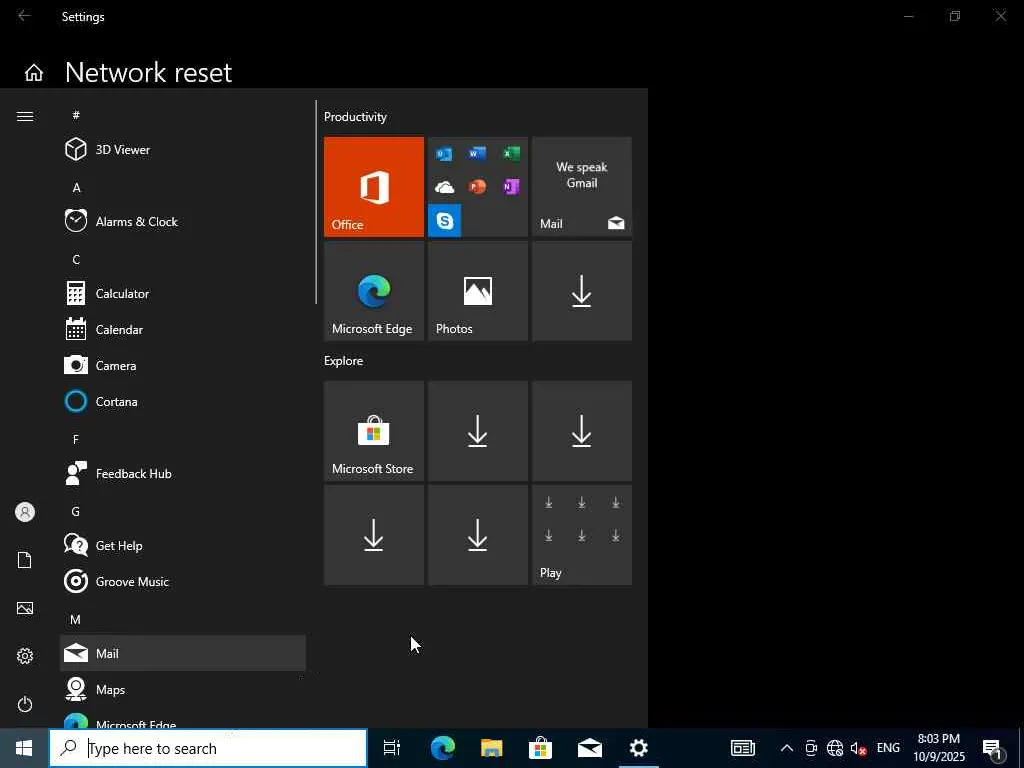1024x768 pixels.
Task: Expand the Start menu hamburger
Action: pyautogui.click(x=25, y=116)
